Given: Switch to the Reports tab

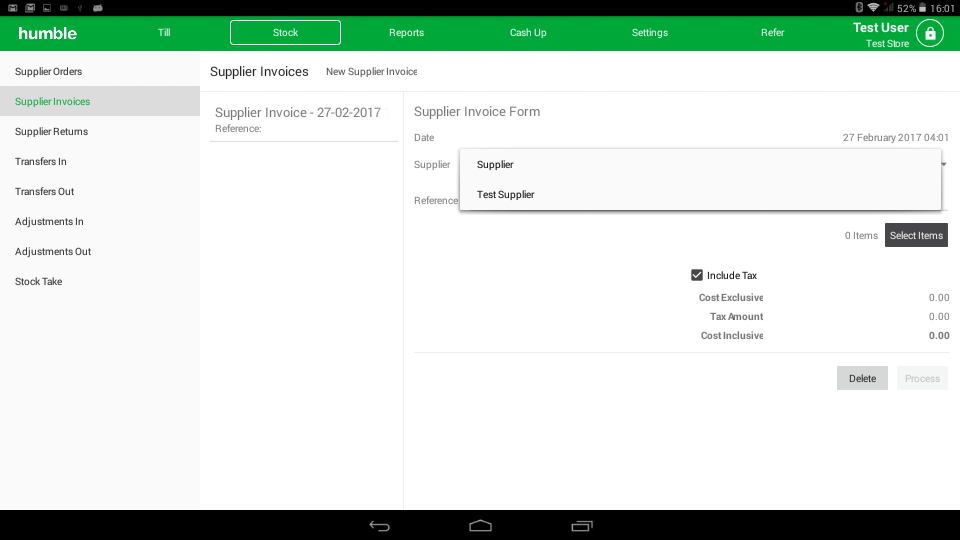Looking at the screenshot, I should (x=407, y=32).
